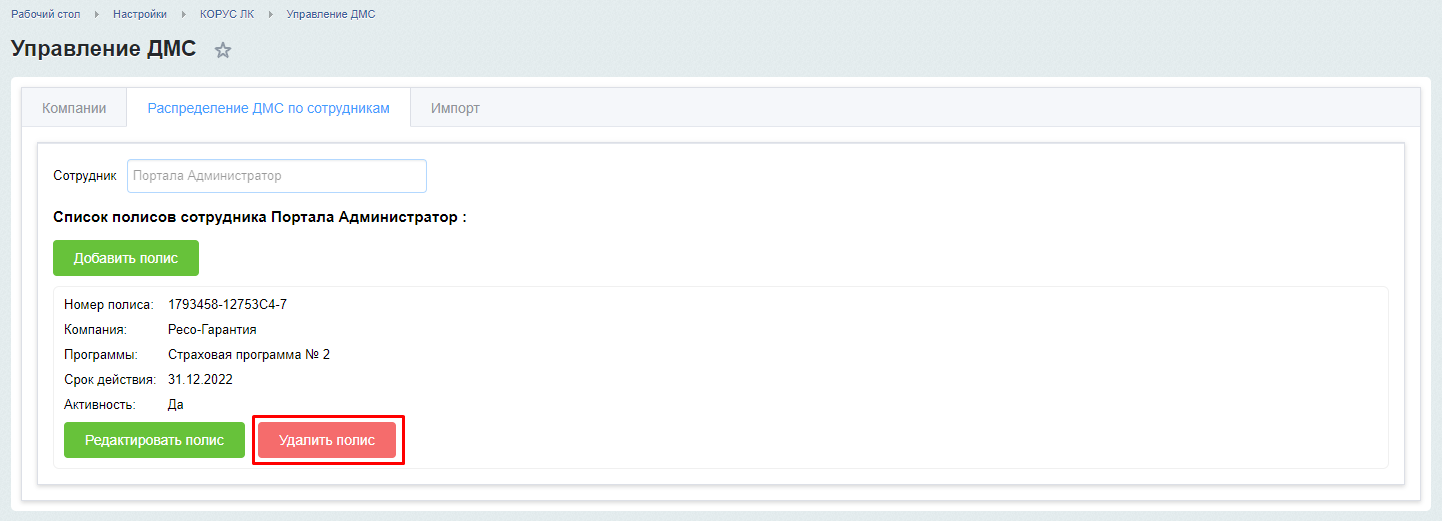Screen dimensions: 1442x521
Task: Open breadcrumb arrow after Рабочий стол
Action: 98,15
